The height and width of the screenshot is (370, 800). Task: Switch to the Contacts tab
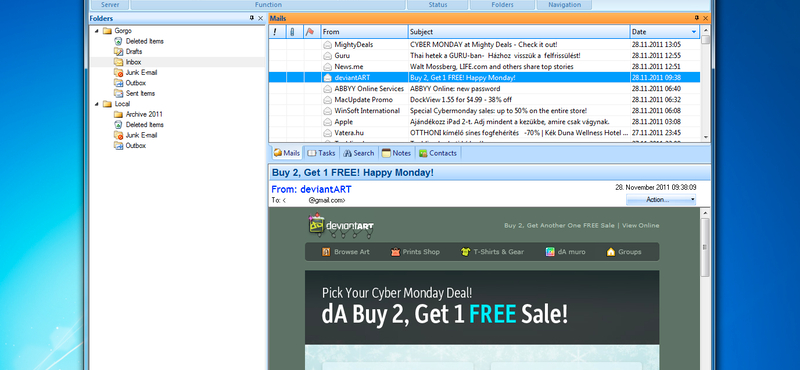click(438, 153)
